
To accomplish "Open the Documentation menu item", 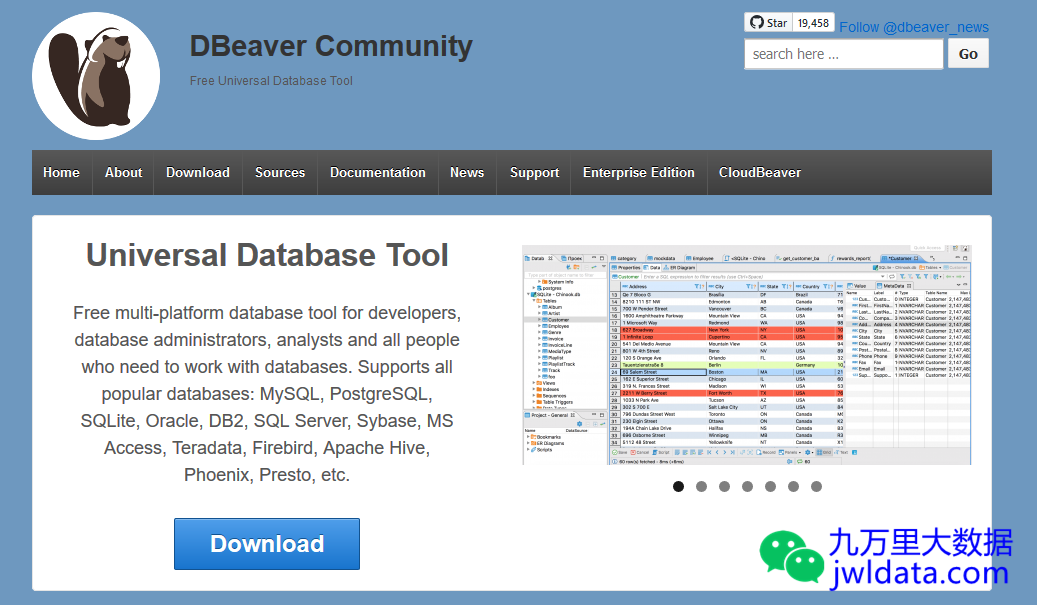I will [378, 173].
